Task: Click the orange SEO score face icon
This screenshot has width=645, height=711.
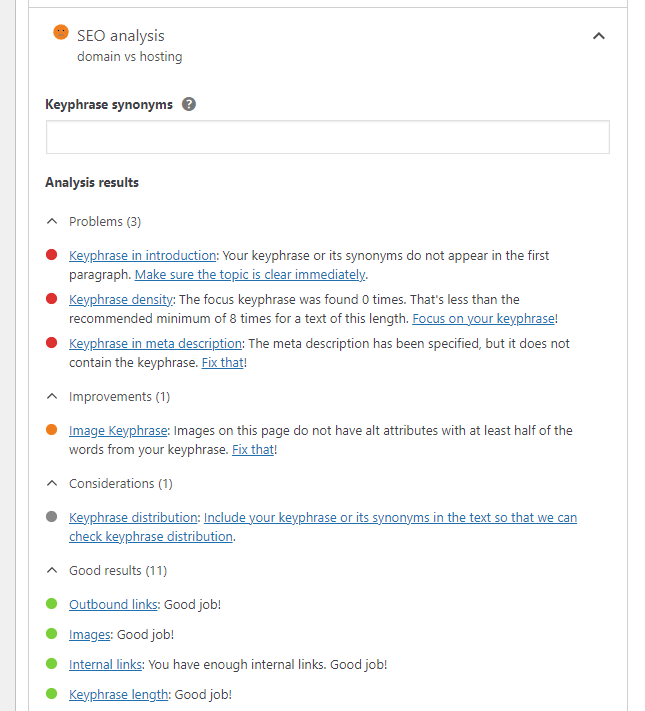Action: (x=61, y=33)
